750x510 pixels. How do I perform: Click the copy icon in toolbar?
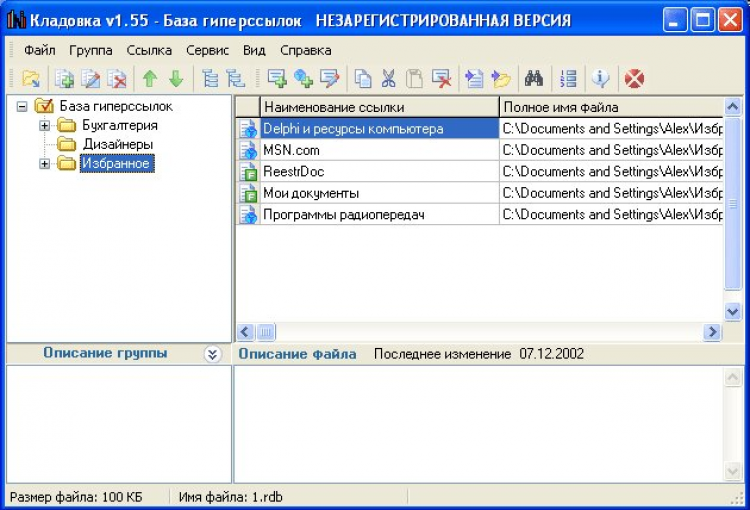point(363,78)
